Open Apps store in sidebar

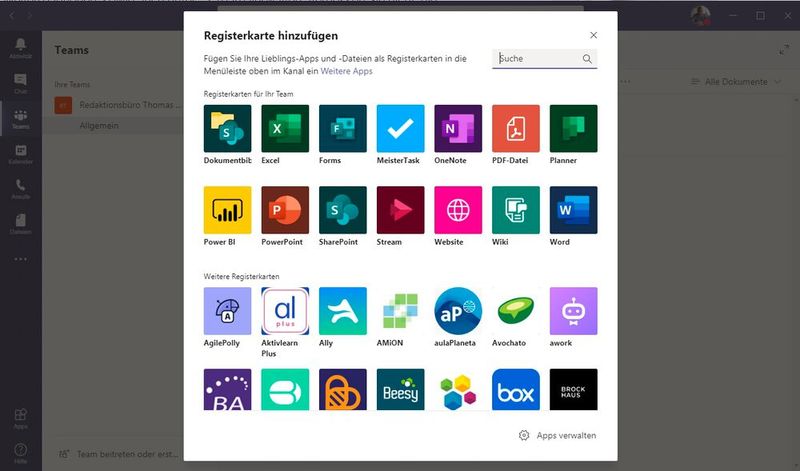tap(20, 418)
